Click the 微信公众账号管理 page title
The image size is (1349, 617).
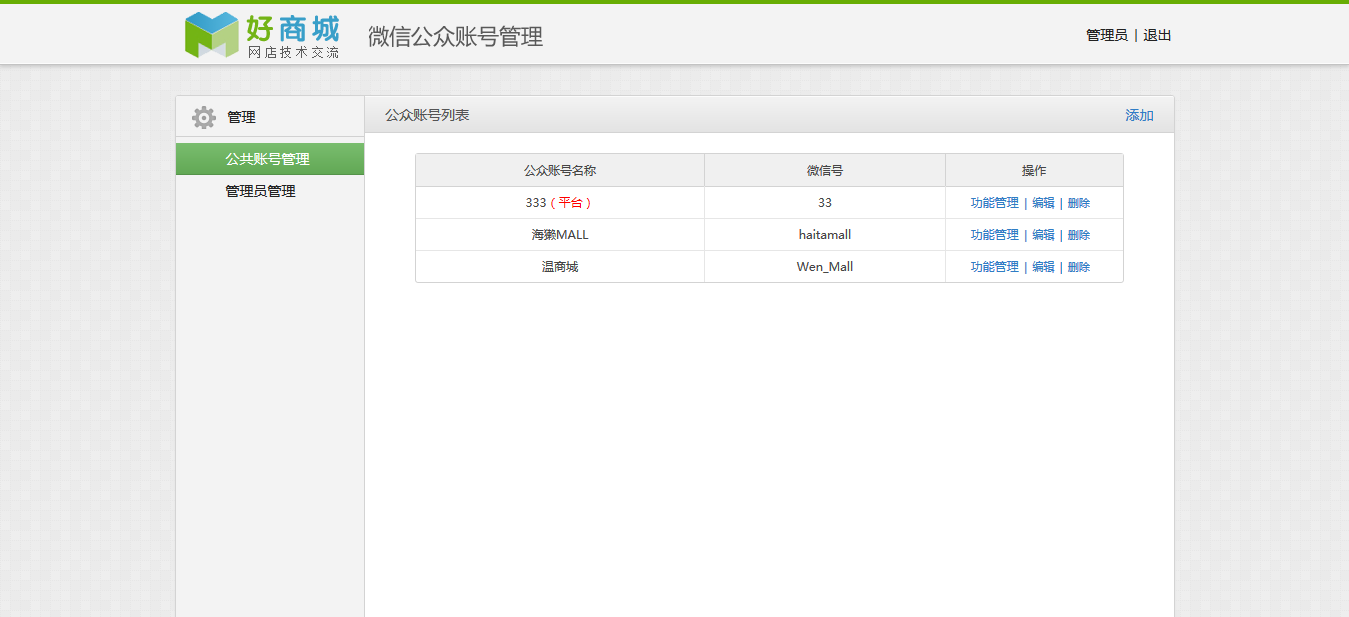[x=456, y=37]
